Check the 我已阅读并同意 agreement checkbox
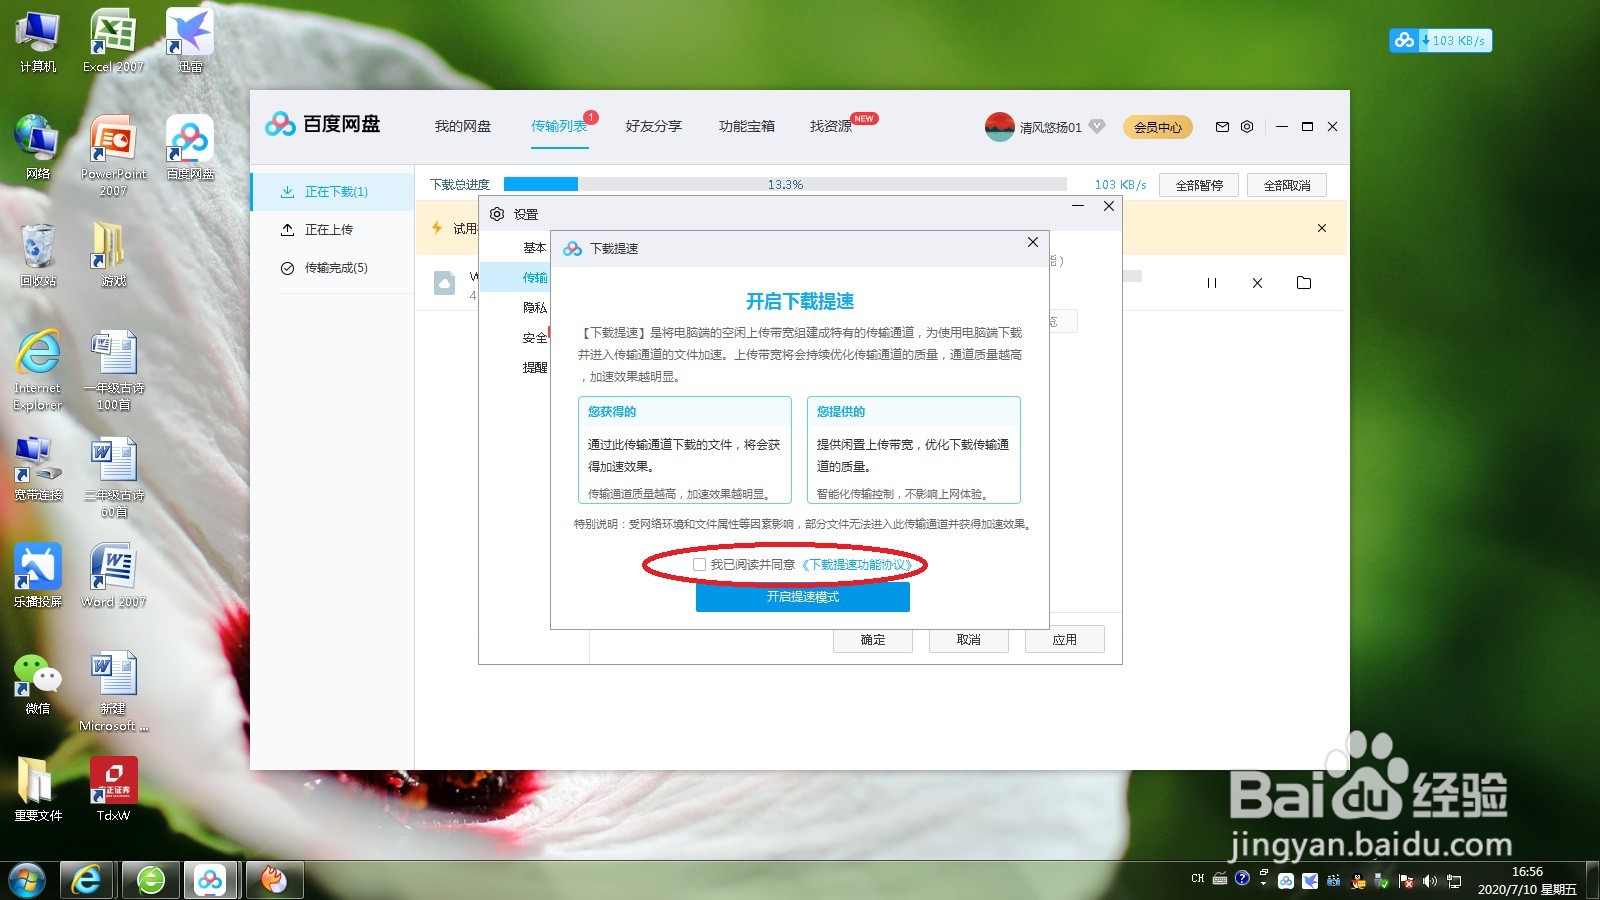 pos(698,564)
